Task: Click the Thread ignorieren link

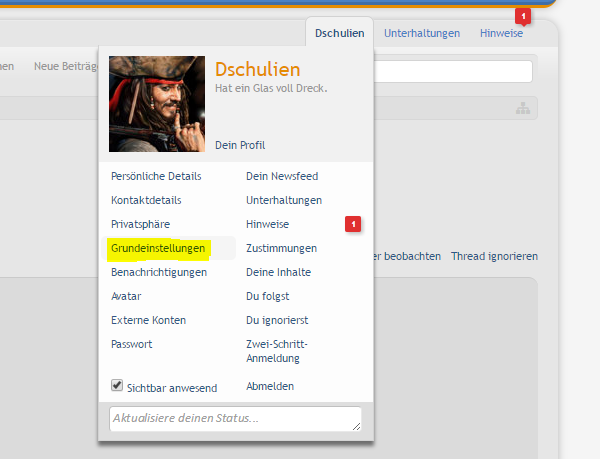Action: [x=494, y=256]
